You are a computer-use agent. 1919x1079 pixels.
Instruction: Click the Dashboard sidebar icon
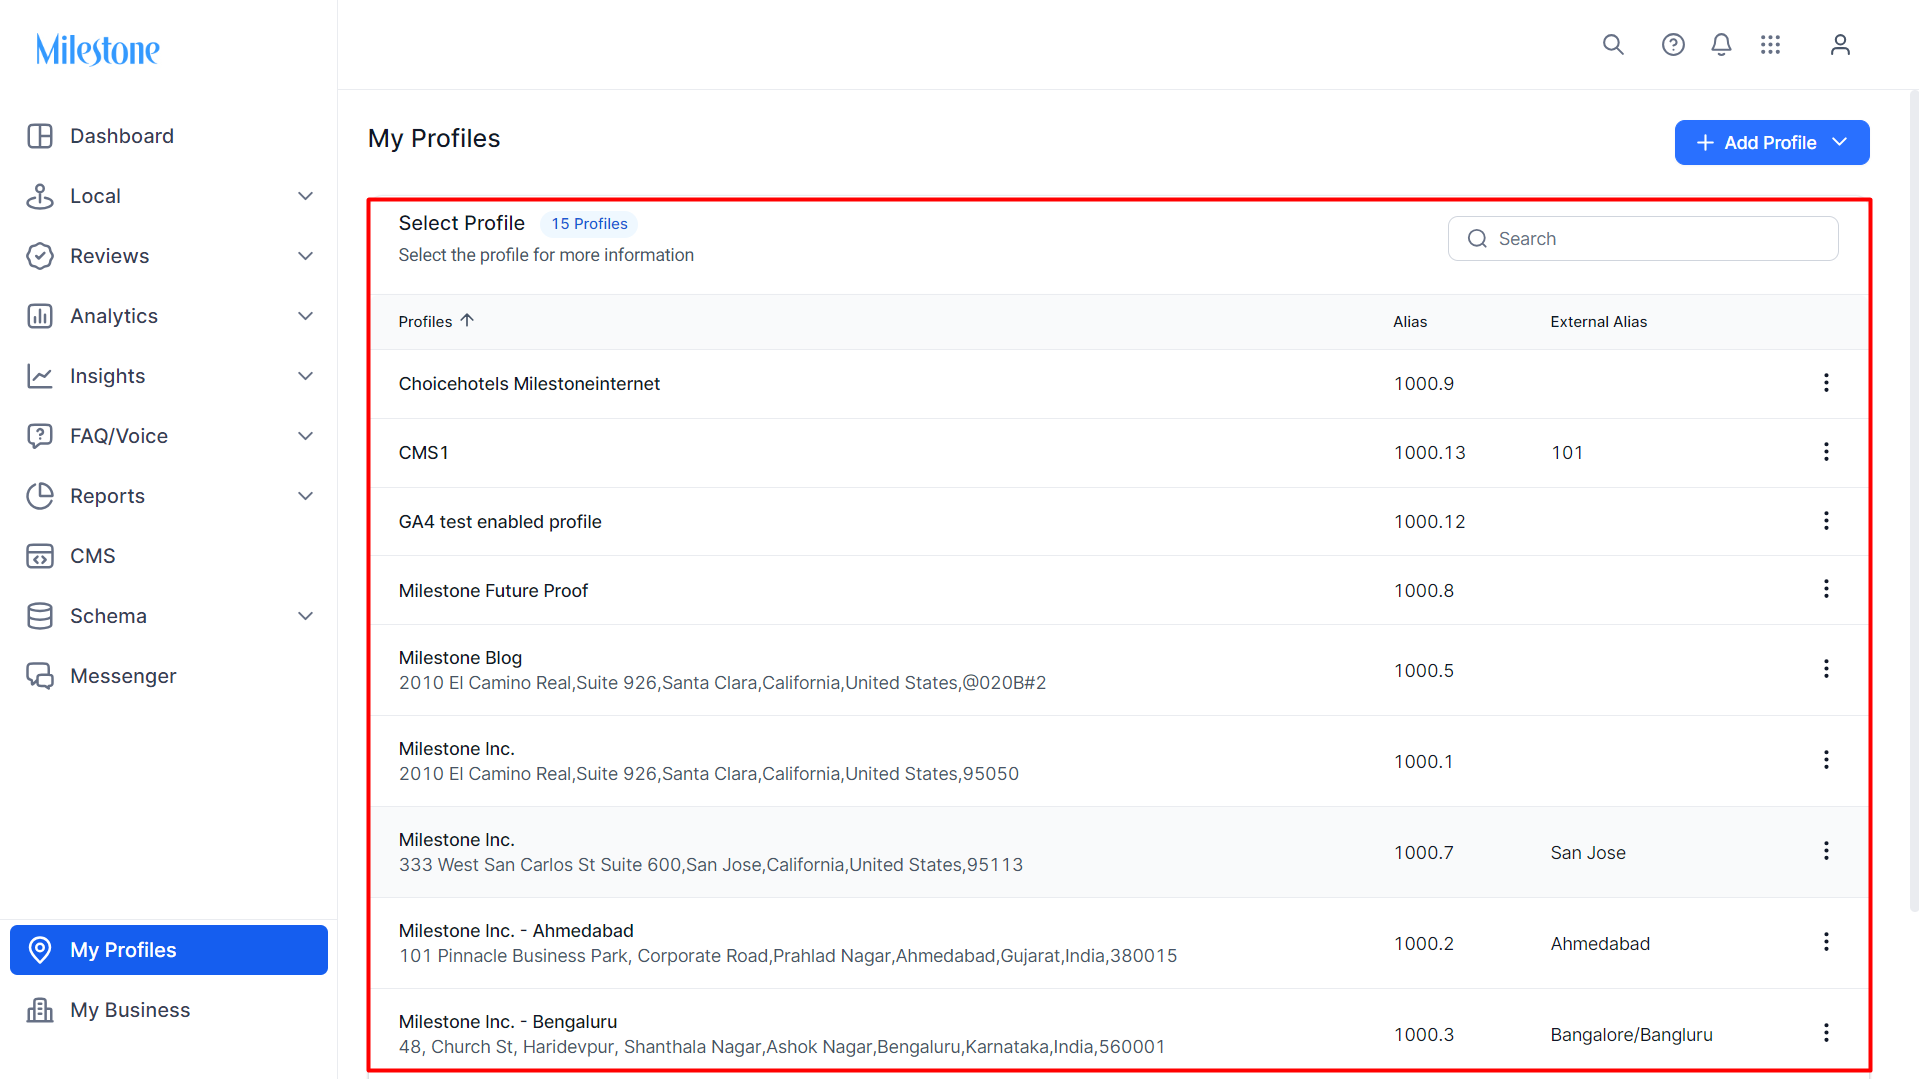(40, 136)
